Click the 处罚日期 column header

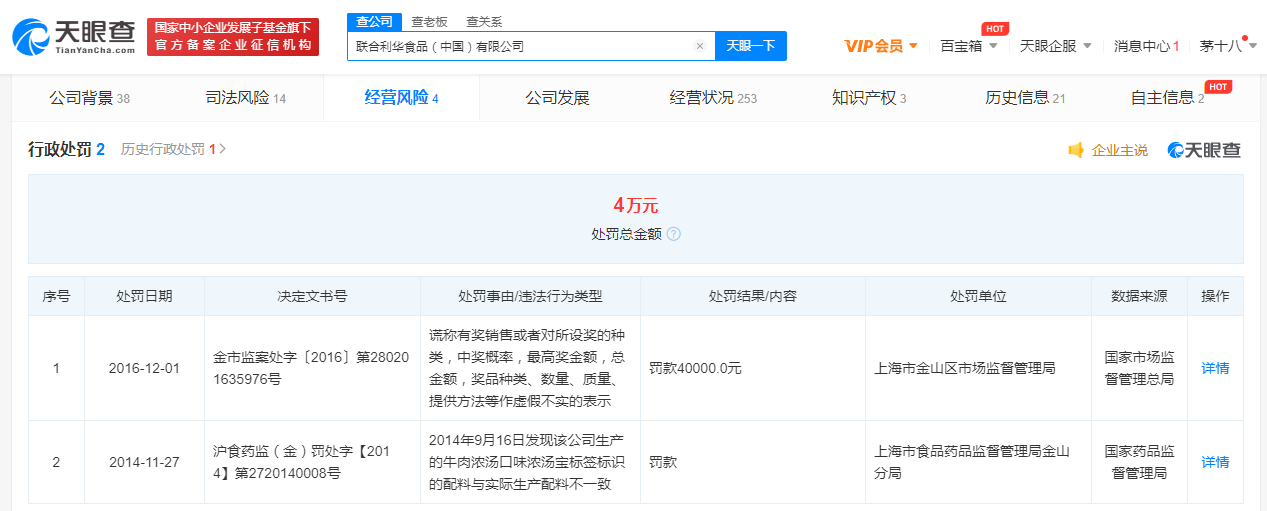[144, 296]
